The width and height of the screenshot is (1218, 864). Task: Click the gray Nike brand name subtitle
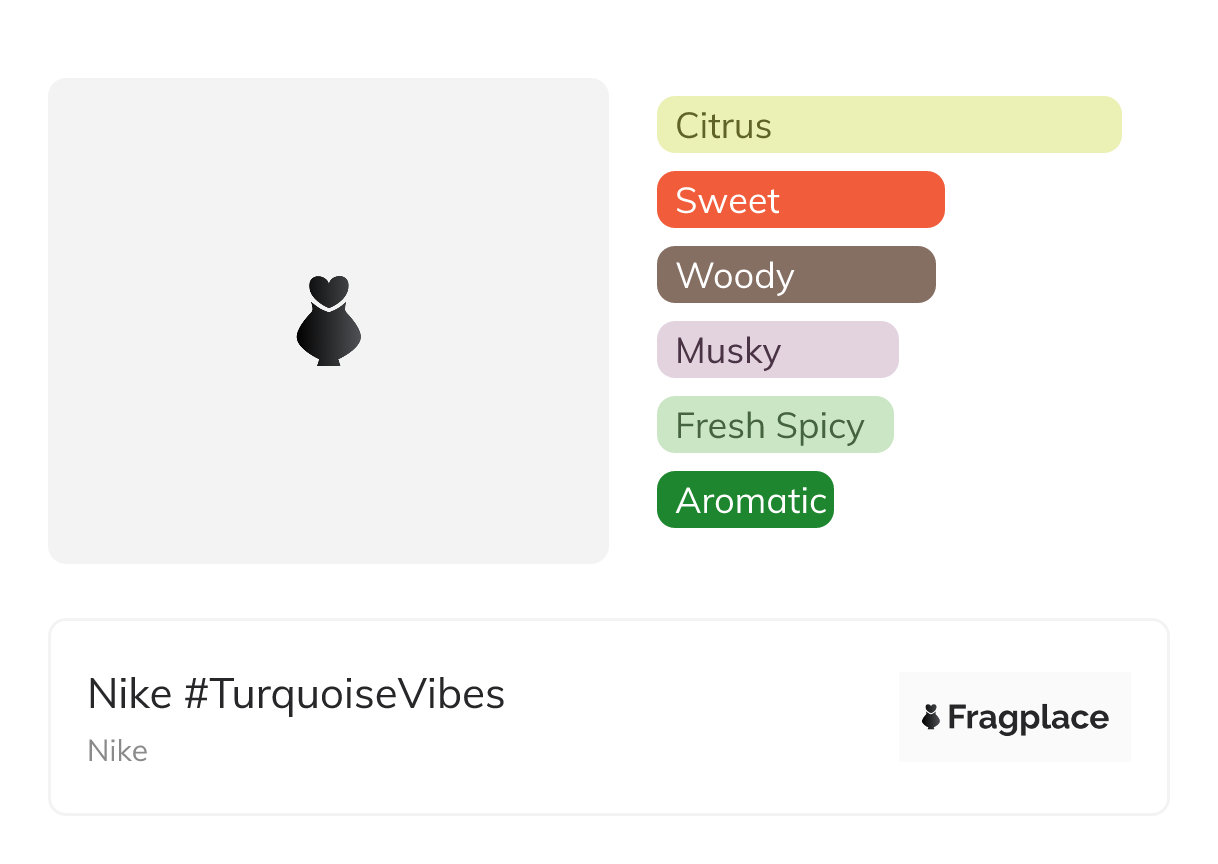118,751
